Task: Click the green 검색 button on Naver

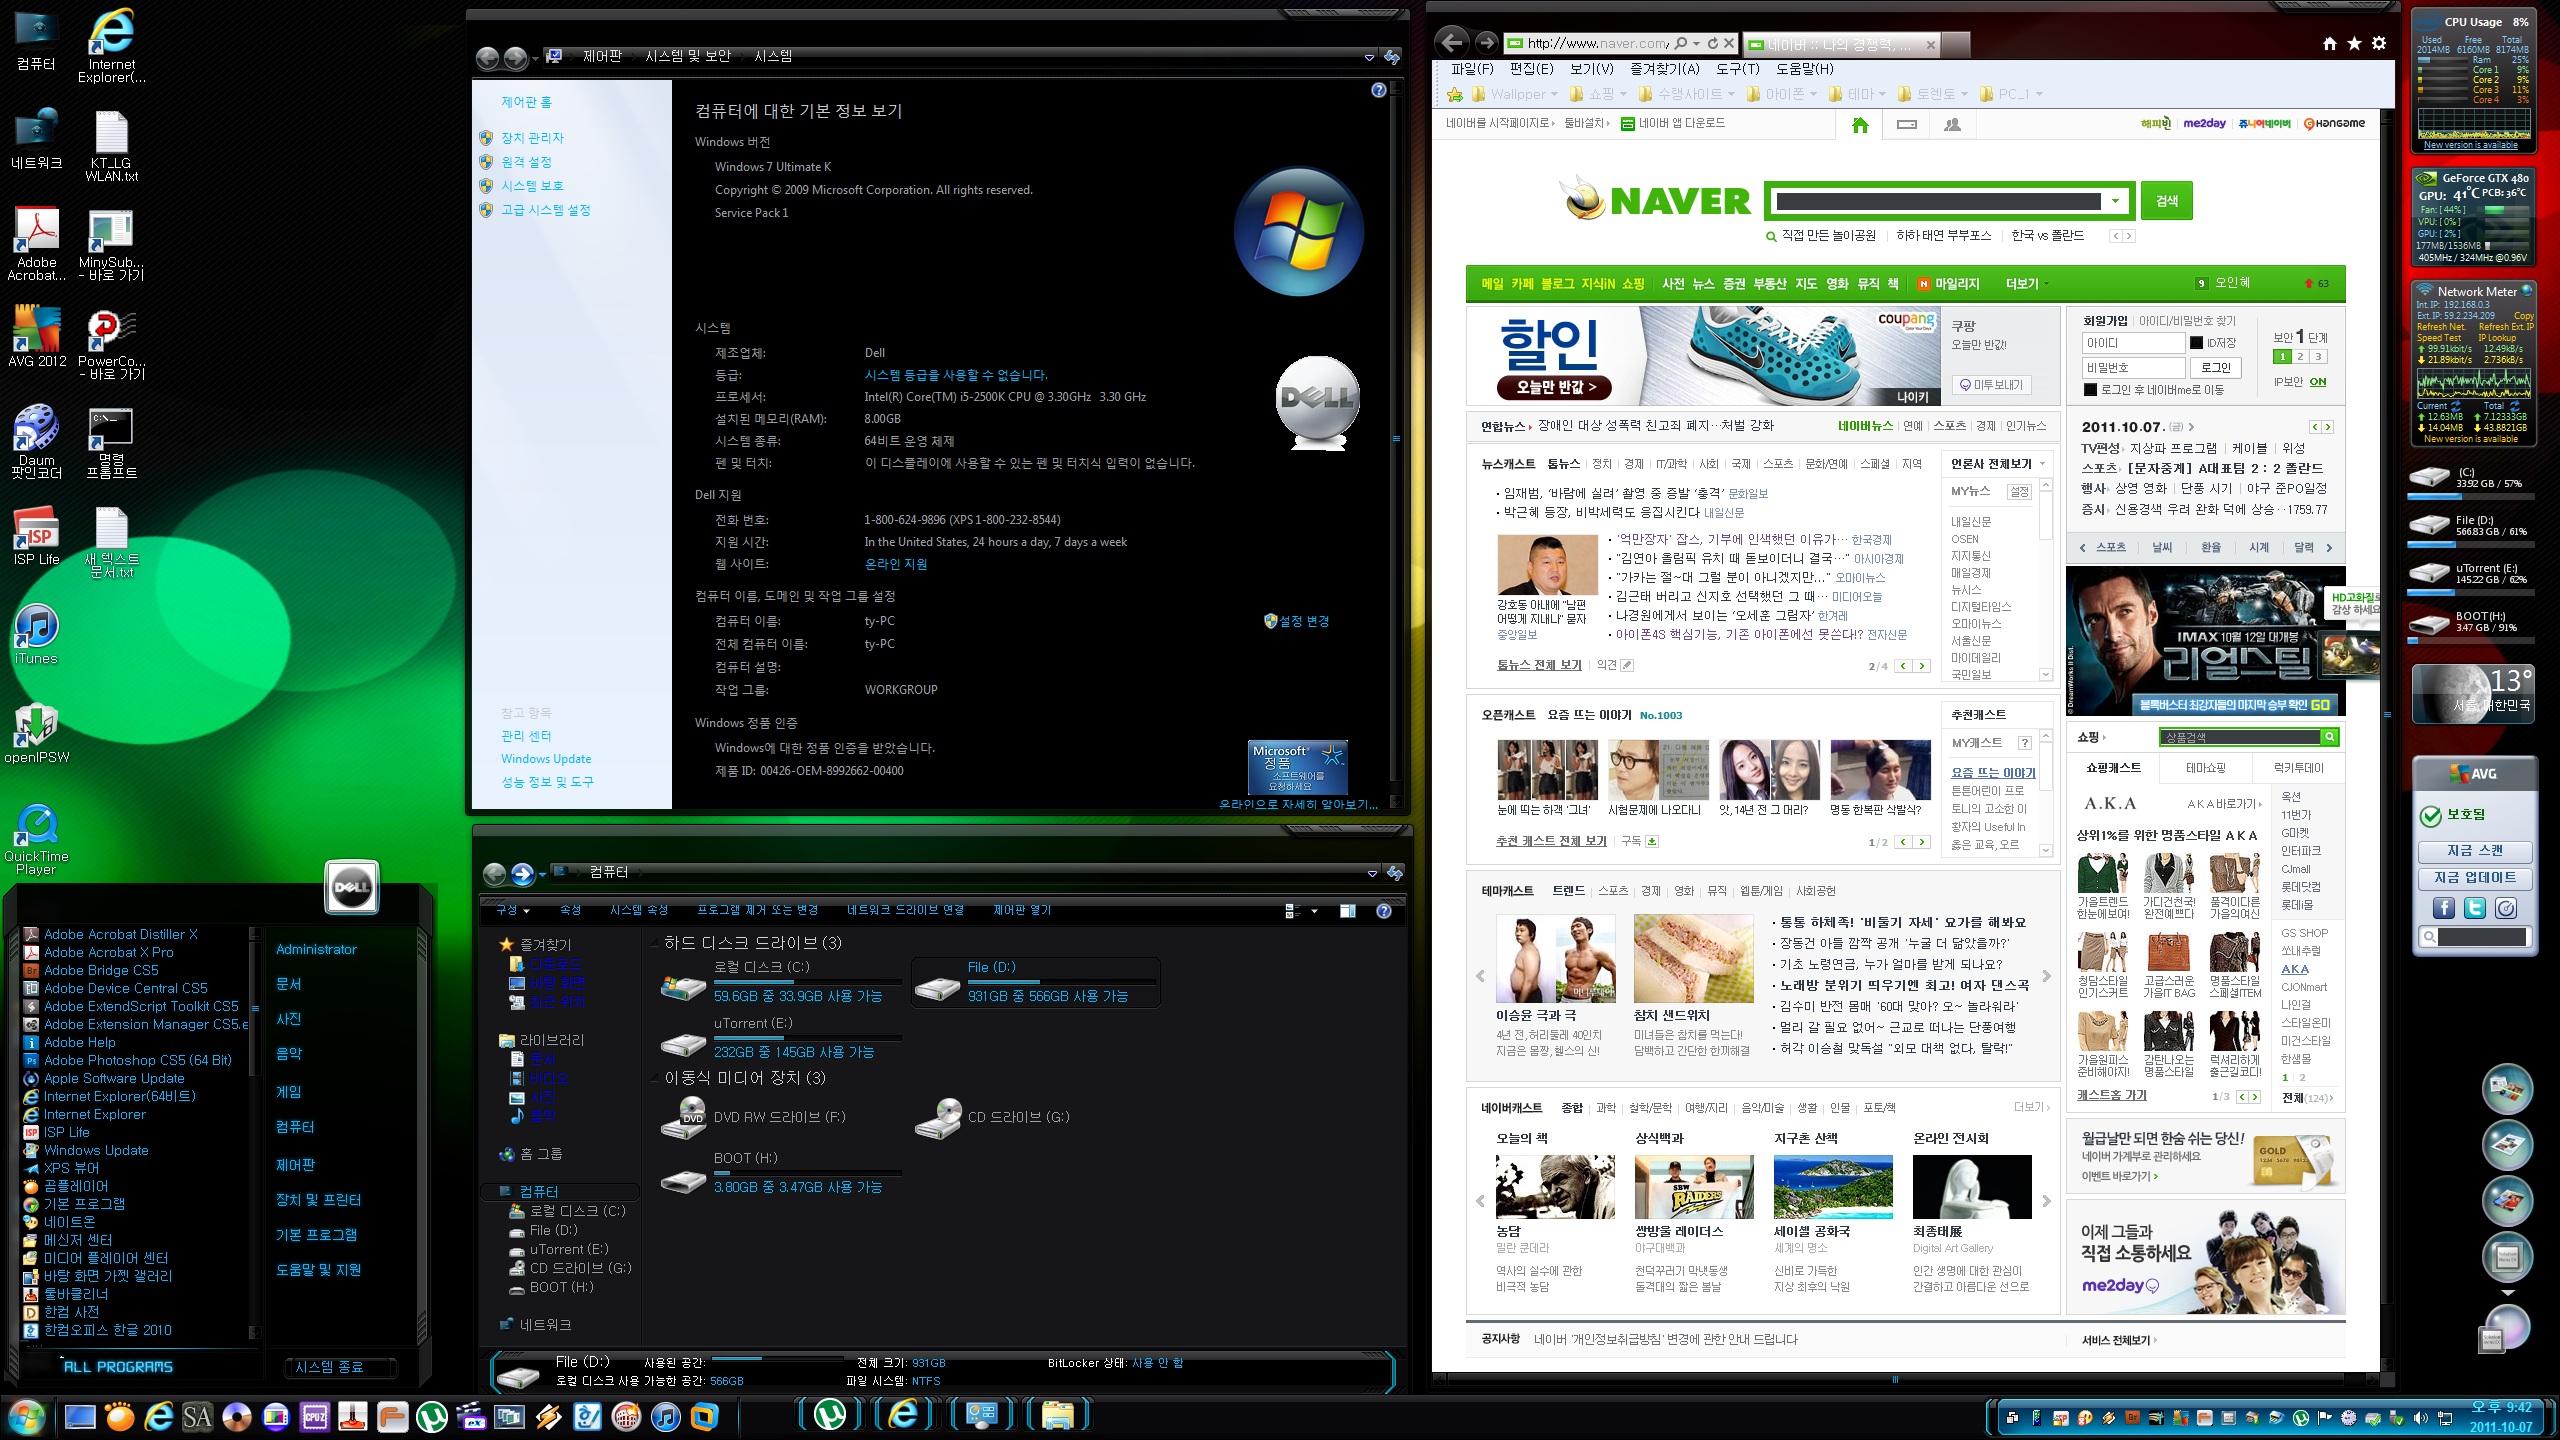Action: (x=2167, y=201)
